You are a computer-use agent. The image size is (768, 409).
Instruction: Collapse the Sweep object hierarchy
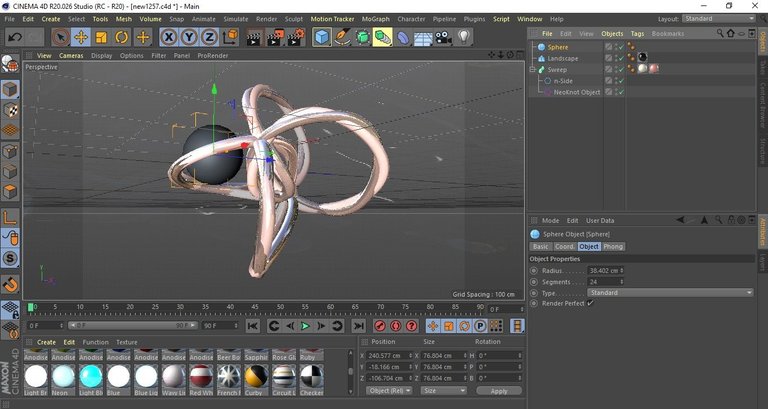click(x=532, y=70)
